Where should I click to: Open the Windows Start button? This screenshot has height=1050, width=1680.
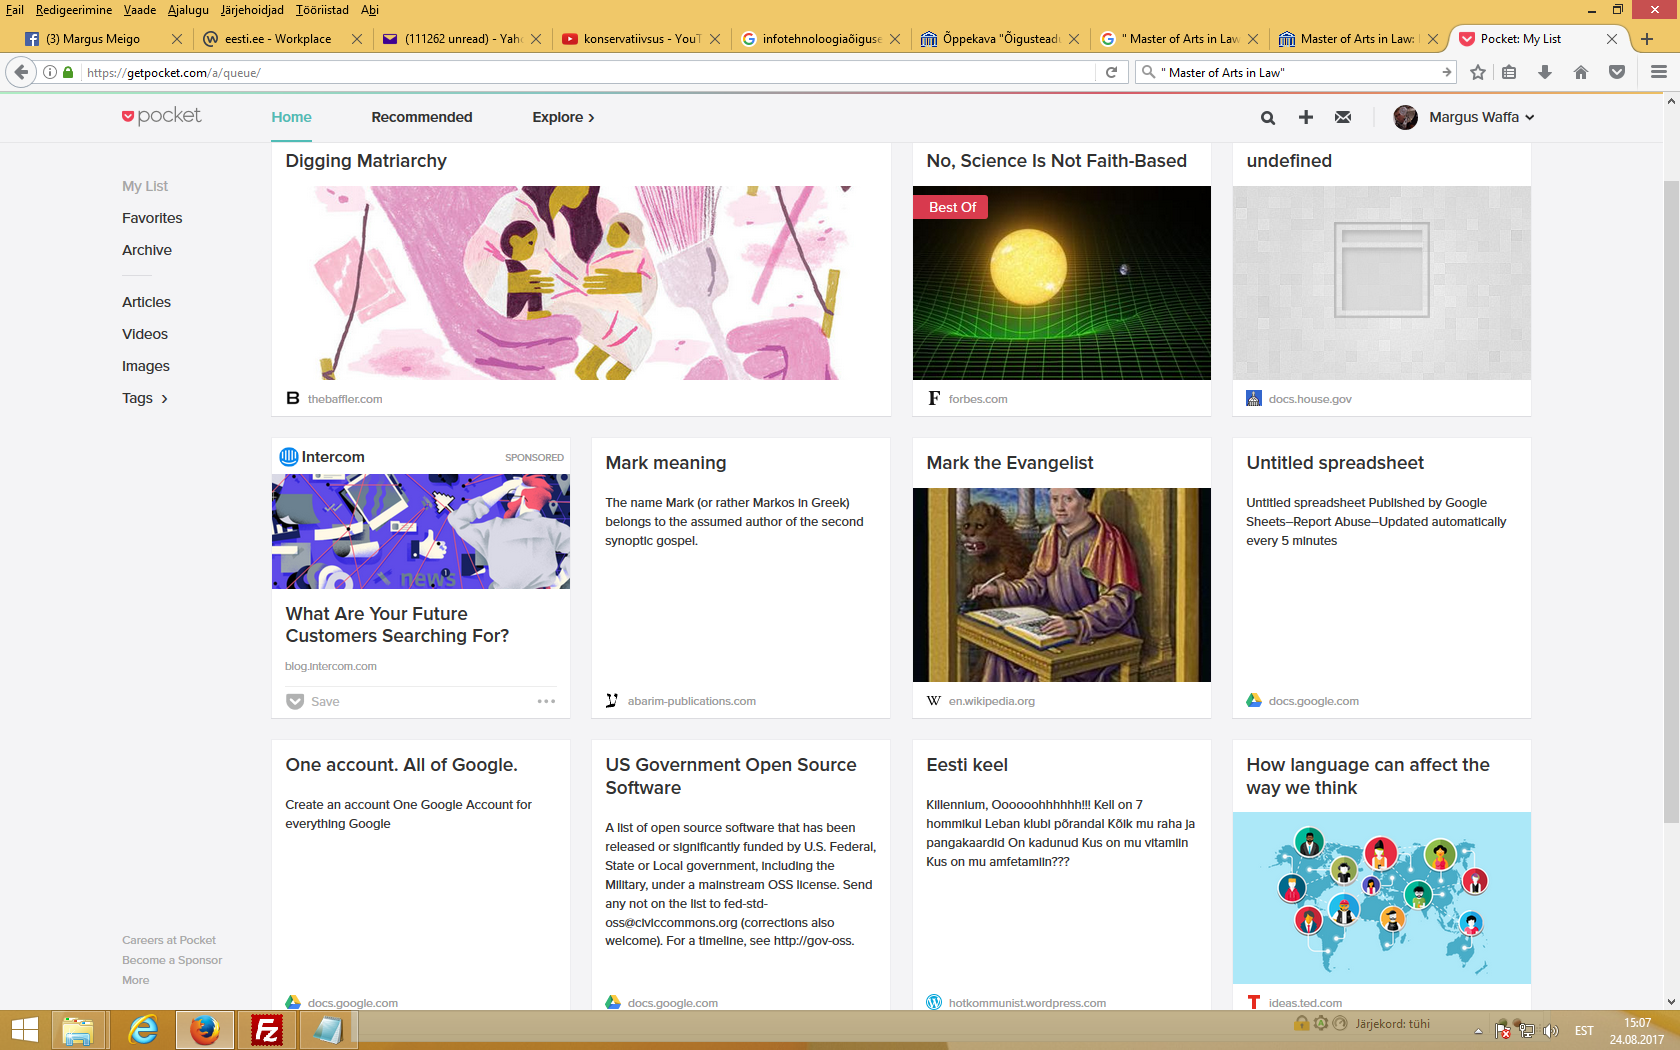click(24, 1030)
